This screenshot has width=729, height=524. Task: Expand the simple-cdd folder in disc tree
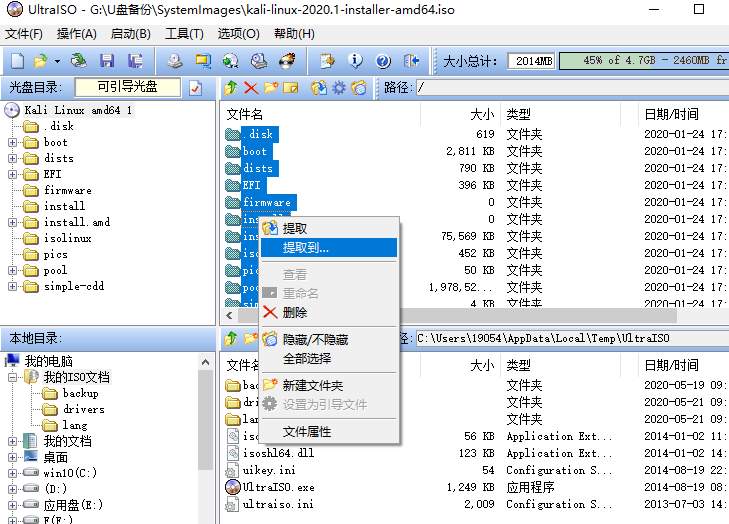coord(13,286)
